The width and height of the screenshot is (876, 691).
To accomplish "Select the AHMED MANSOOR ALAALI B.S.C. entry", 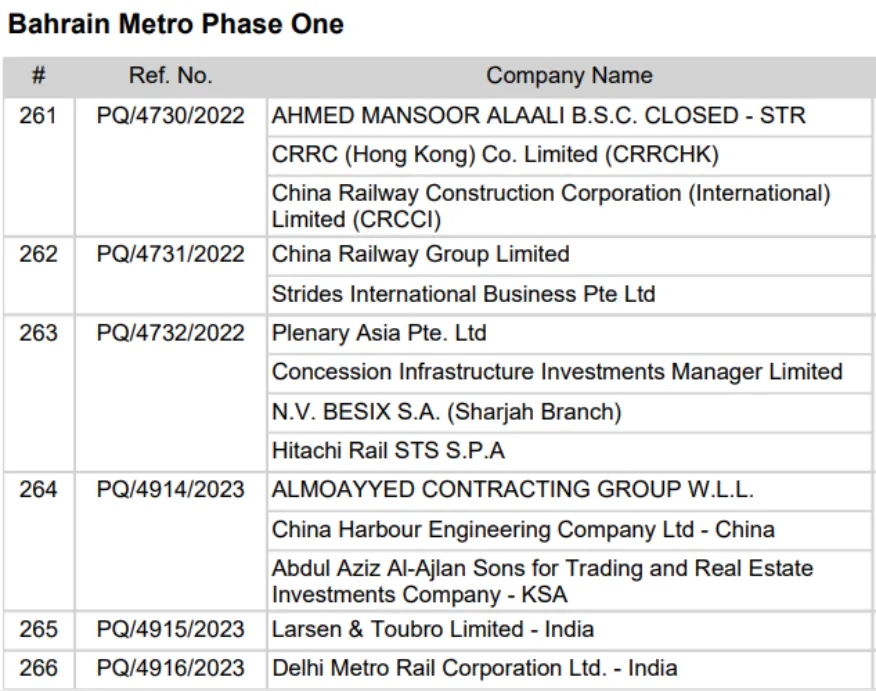I will click(538, 116).
